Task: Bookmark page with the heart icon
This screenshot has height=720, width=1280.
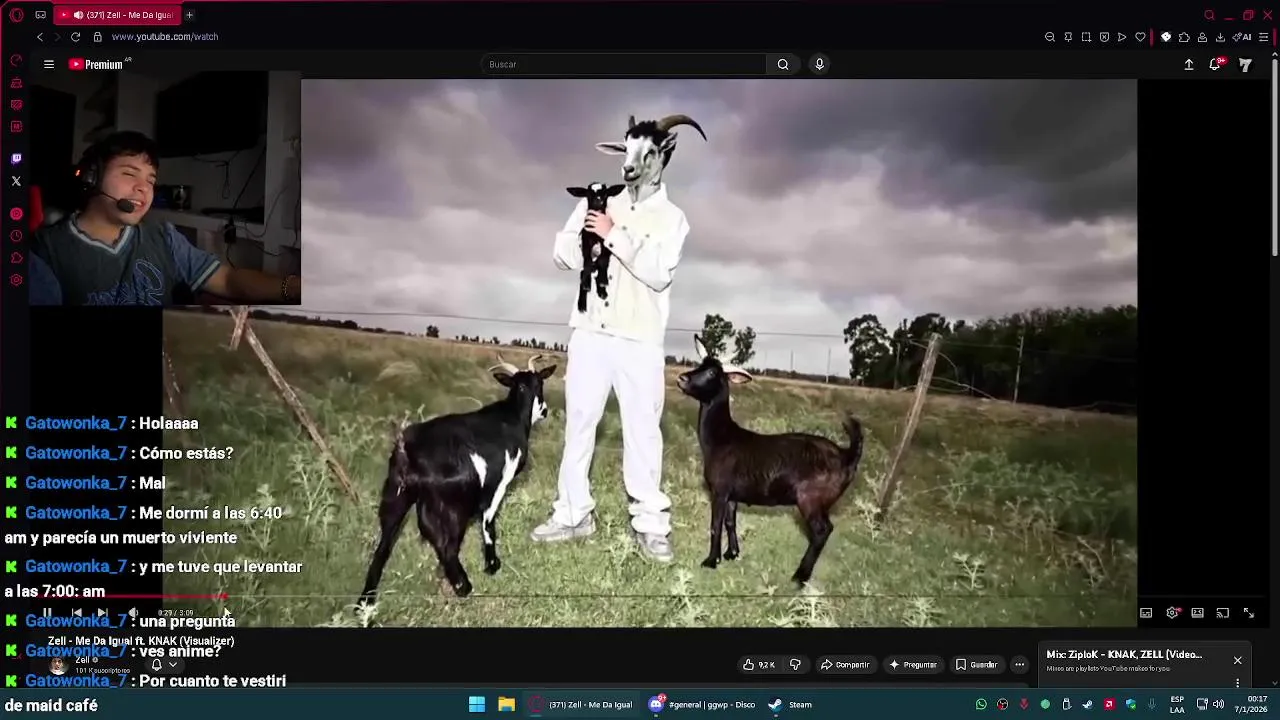Action: coord(1140,37)
